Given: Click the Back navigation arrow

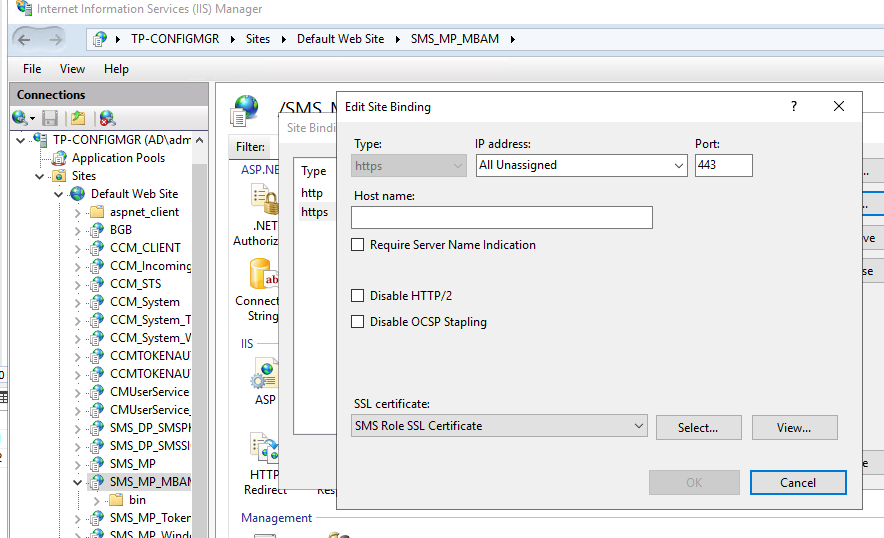Looking at the screenshot, I should coord(24,39).
